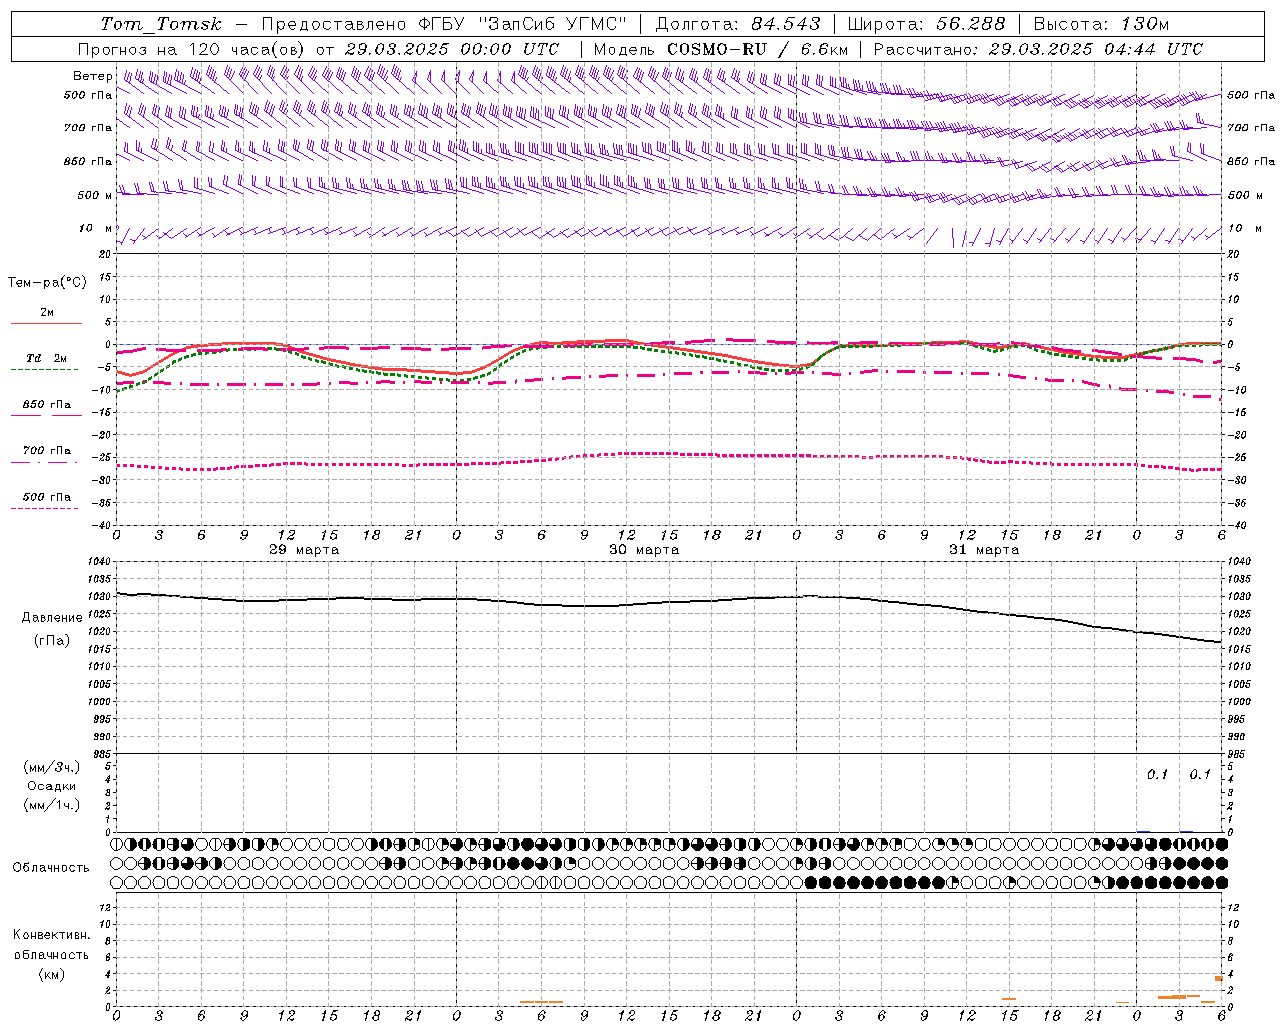Click the Ветер panel label
The image size is (1280, 1024).
coord(93,76)
